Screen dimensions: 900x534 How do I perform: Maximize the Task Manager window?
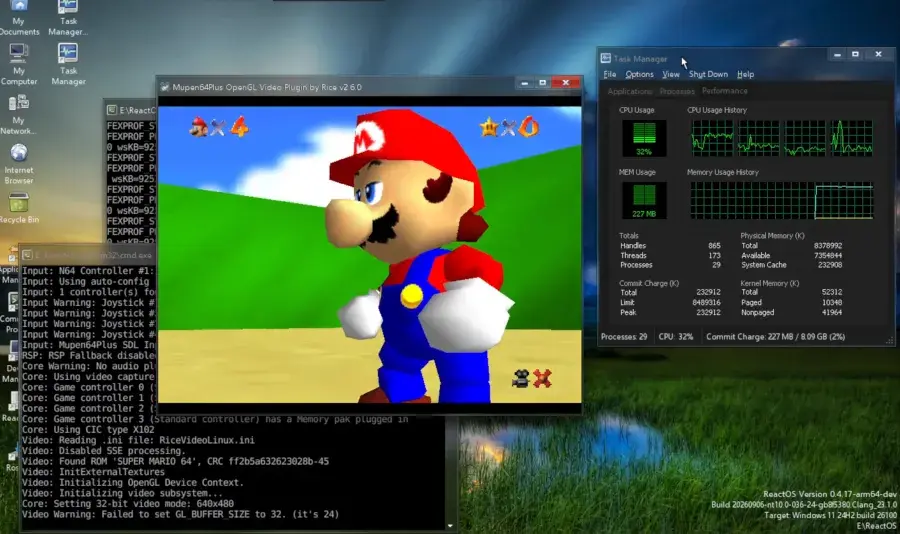point(855,54)
